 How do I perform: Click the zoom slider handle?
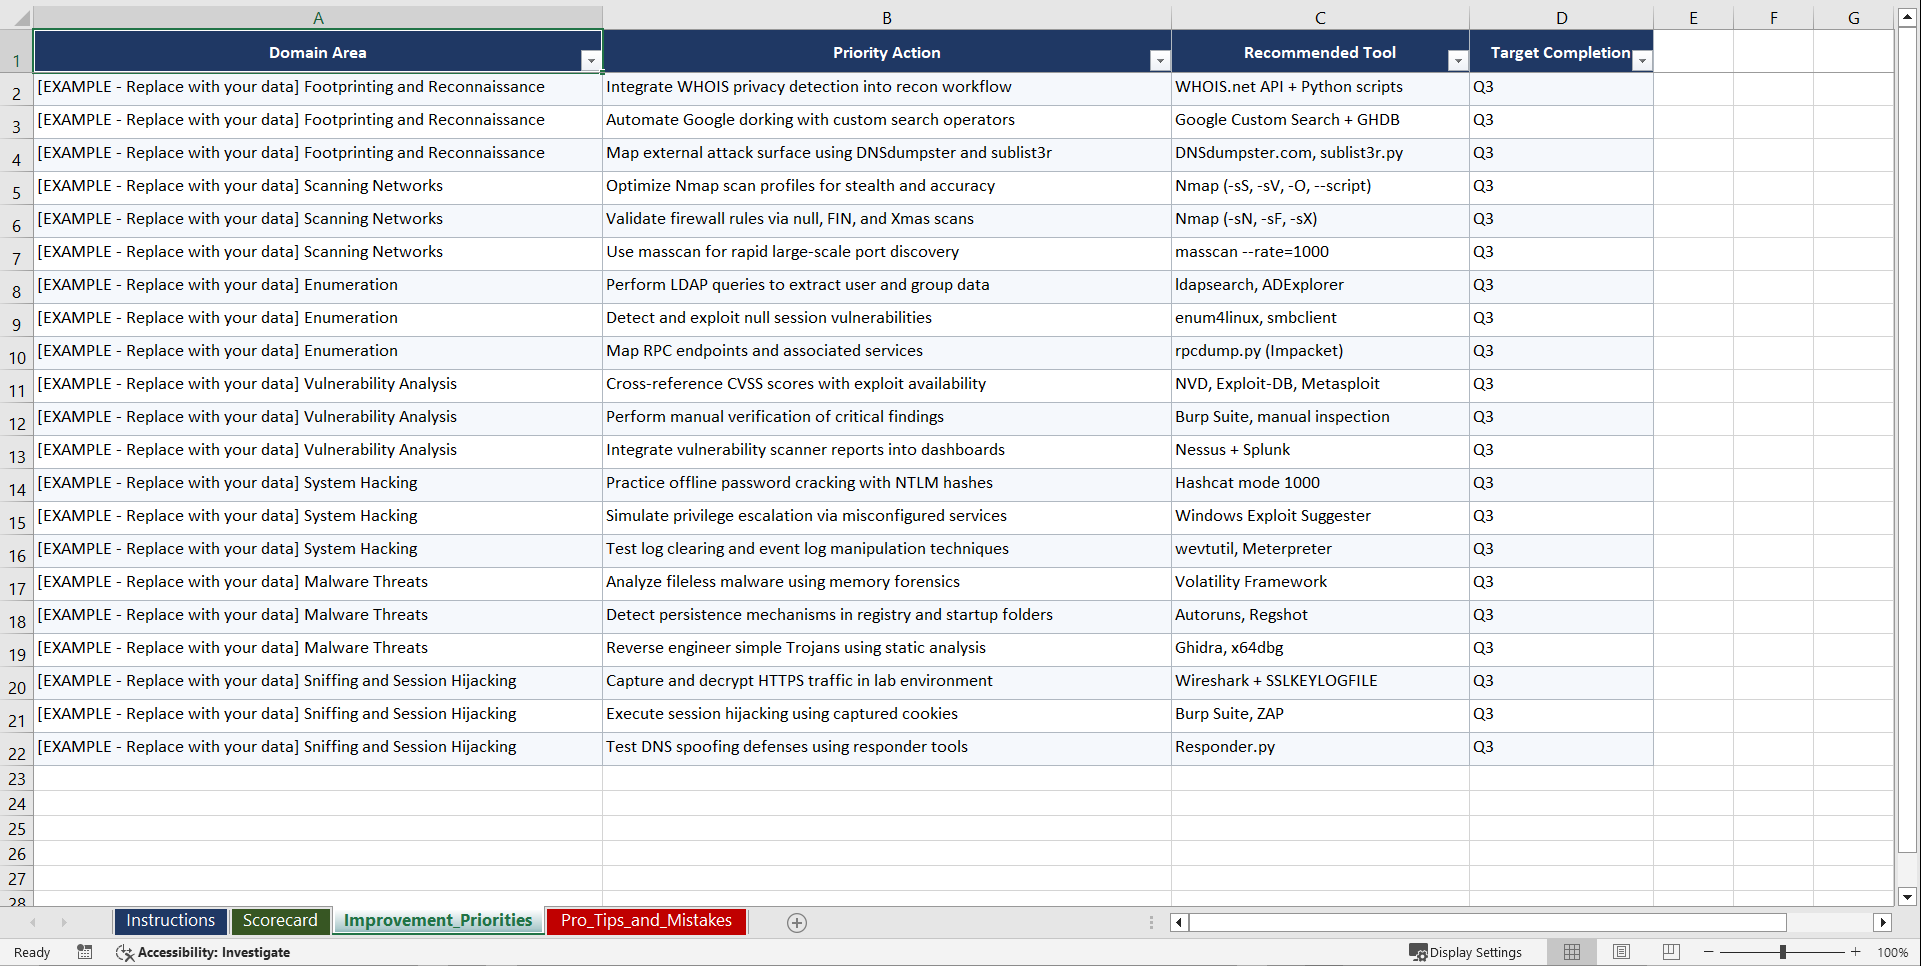[x=1783, y=952]
